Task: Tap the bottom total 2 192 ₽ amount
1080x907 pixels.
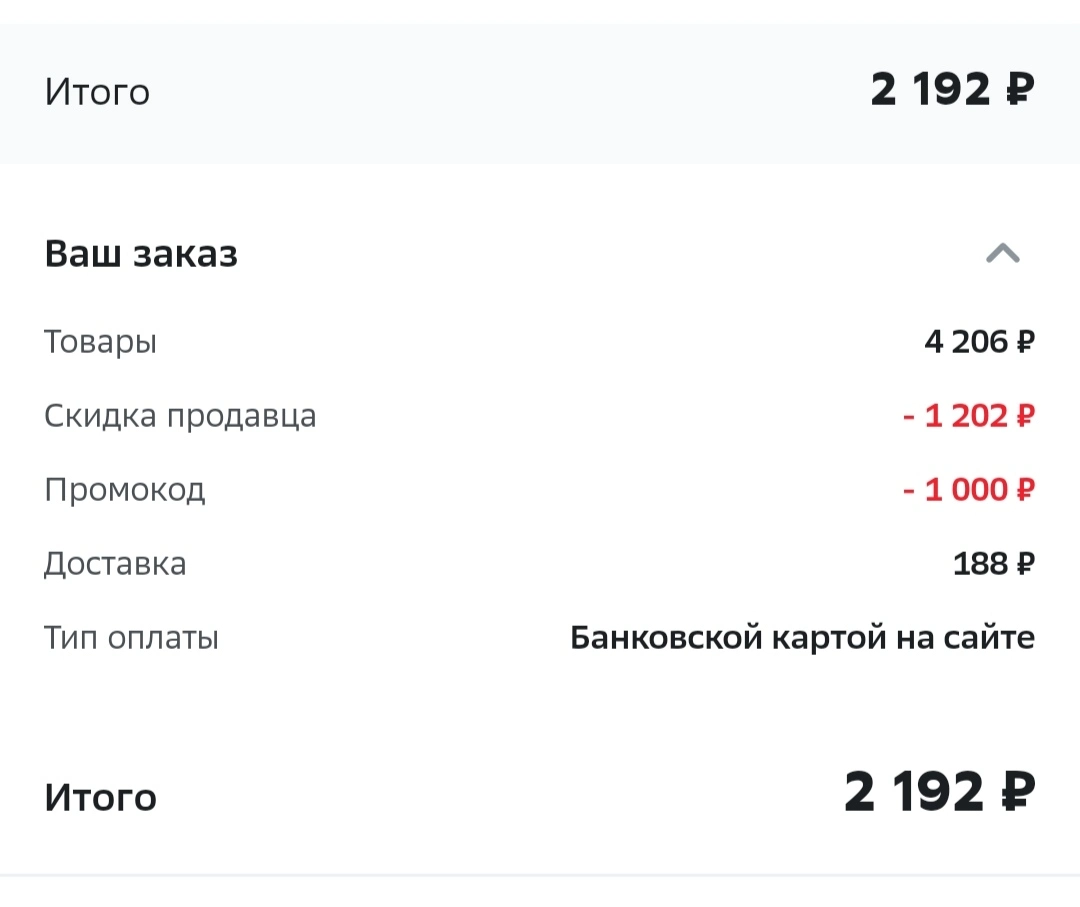Action: pos(939,792)
